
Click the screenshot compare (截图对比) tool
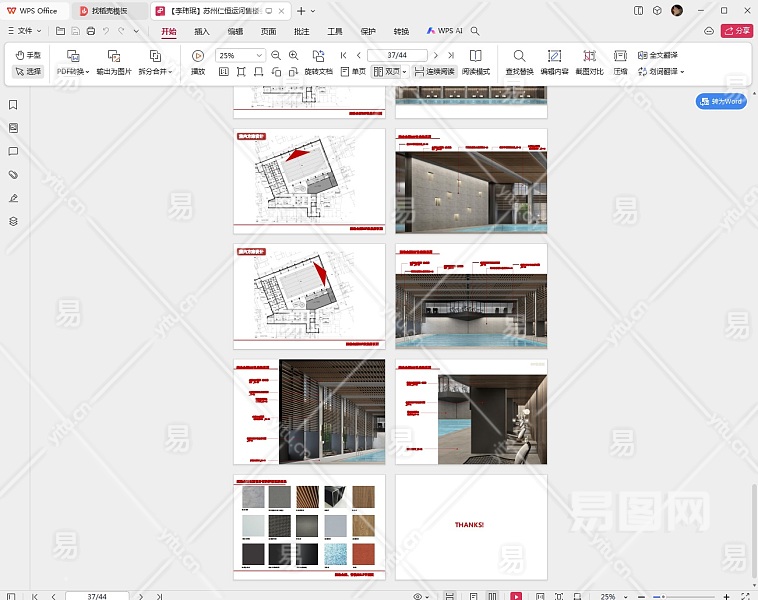click(x=589, y=56)
